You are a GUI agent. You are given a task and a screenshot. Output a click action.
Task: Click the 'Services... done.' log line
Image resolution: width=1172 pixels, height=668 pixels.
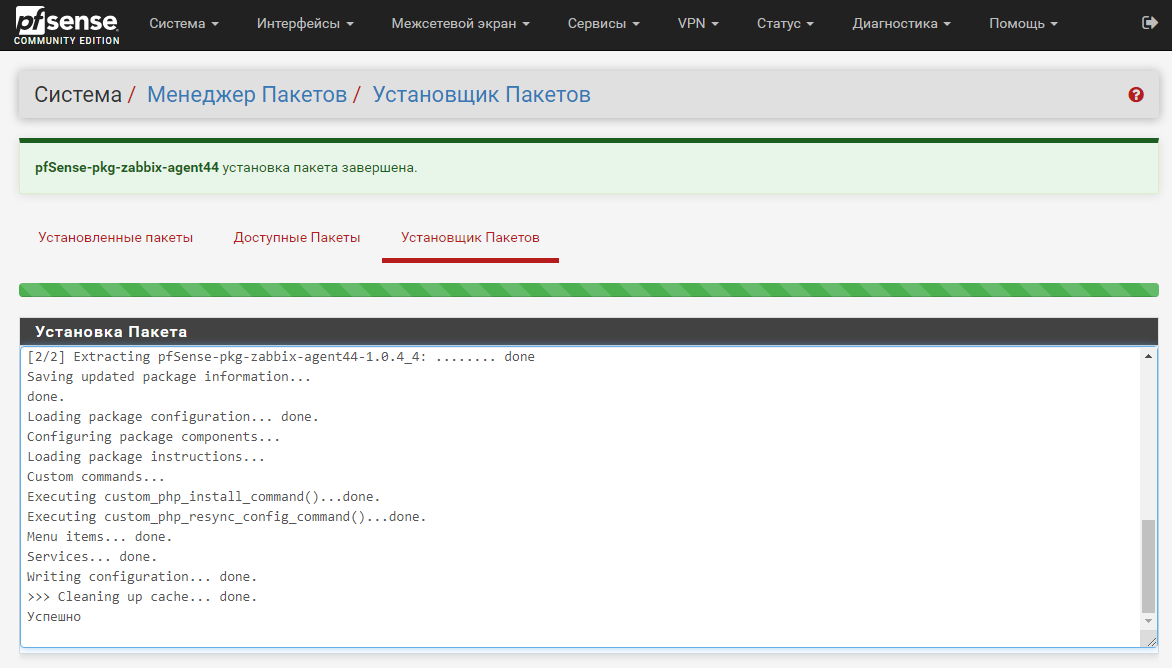click(x=92, y=557)
